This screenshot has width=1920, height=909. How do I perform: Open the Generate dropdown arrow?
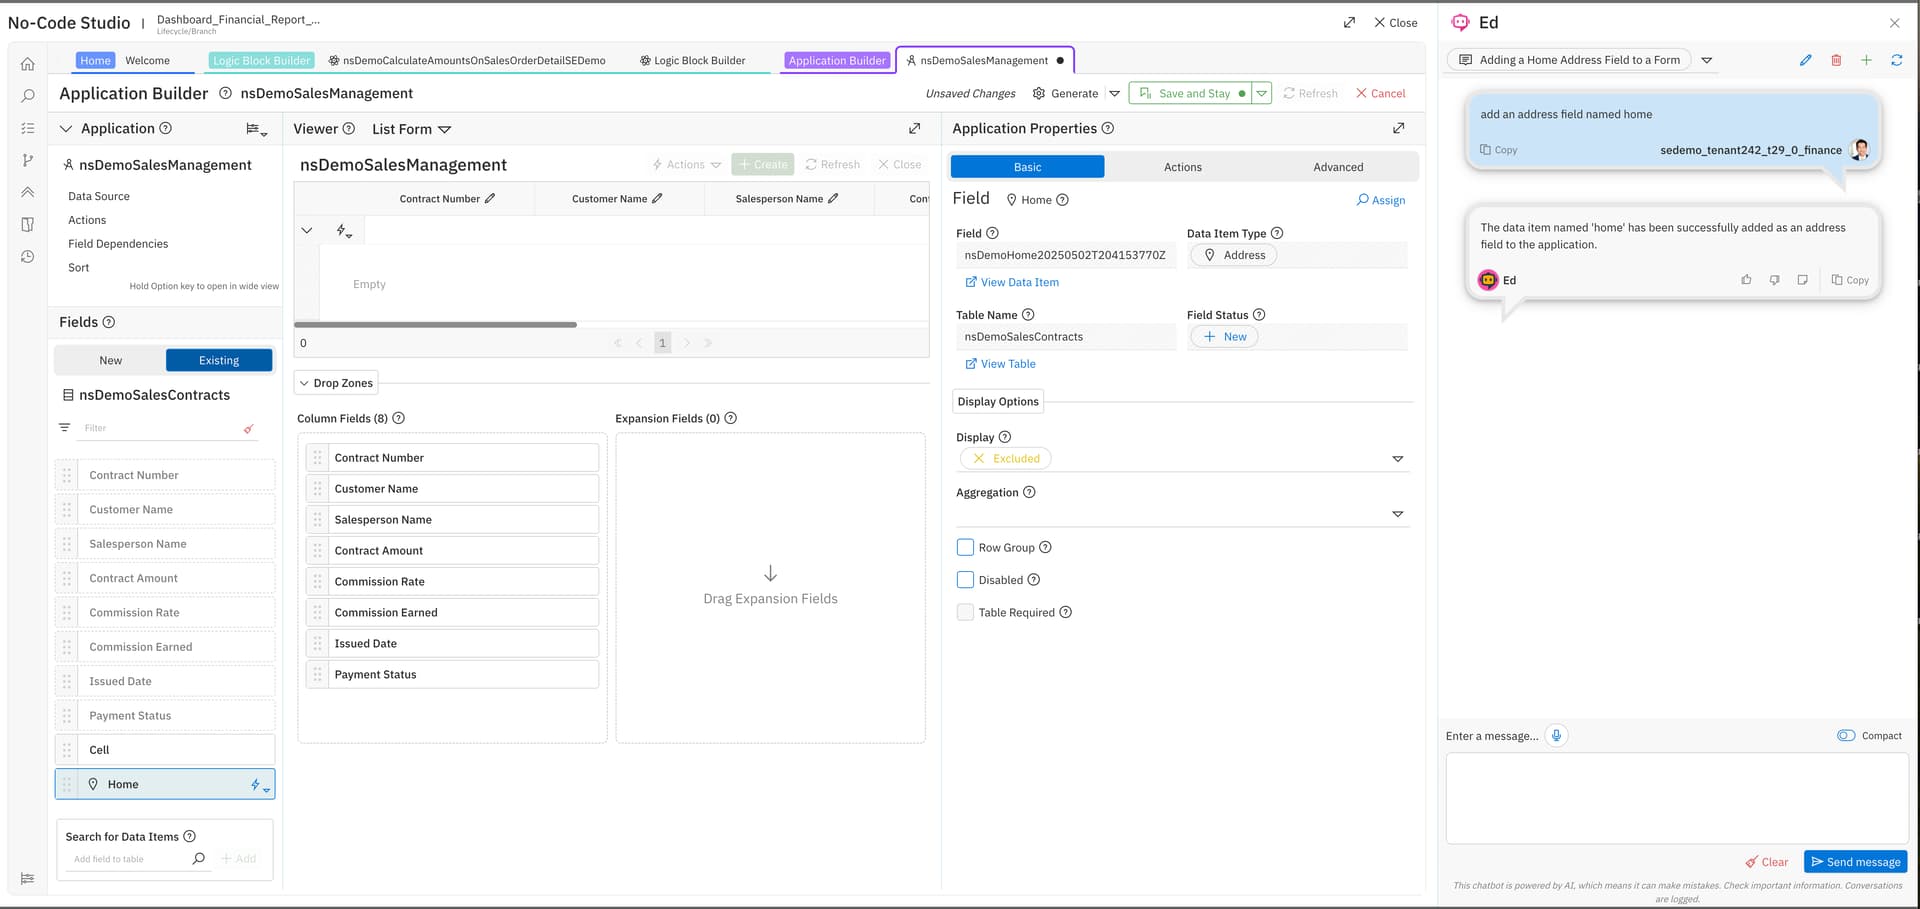pyautogui.click(x=1114, y=93)
